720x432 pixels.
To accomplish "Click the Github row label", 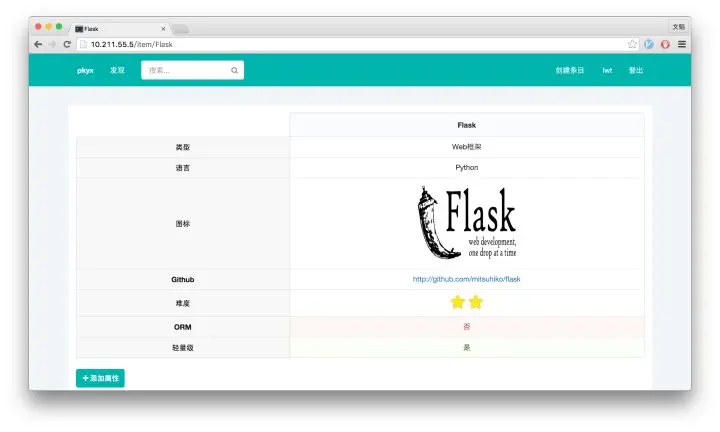I will 183,279.
